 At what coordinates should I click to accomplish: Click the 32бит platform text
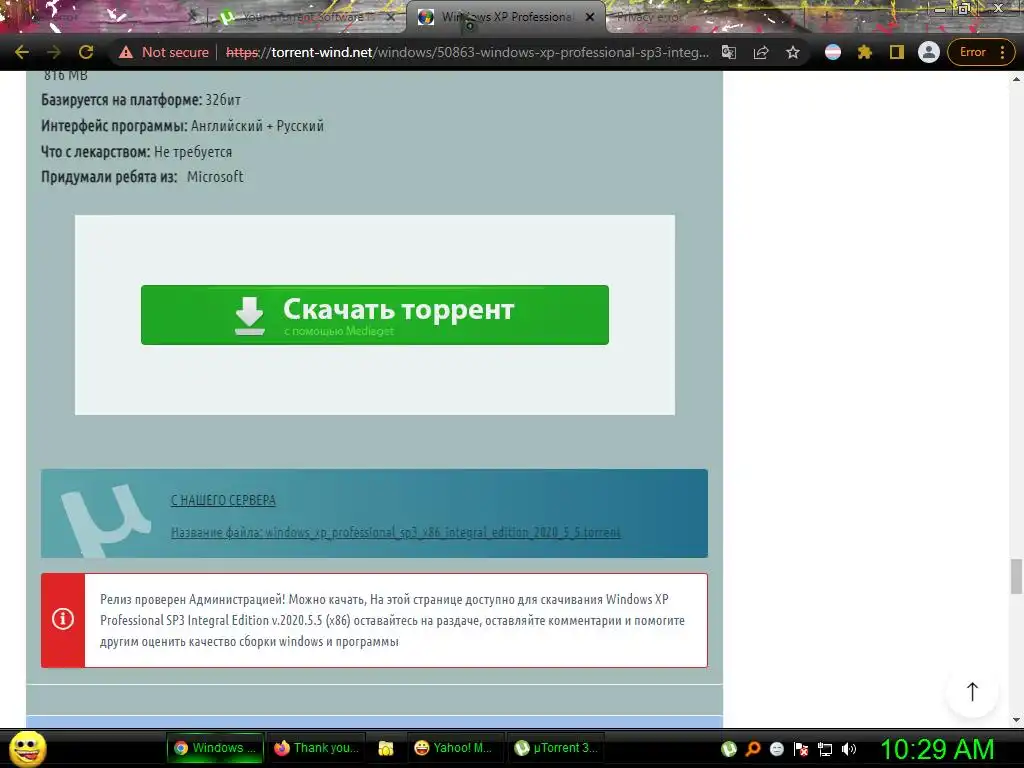(x=223, y=100)
